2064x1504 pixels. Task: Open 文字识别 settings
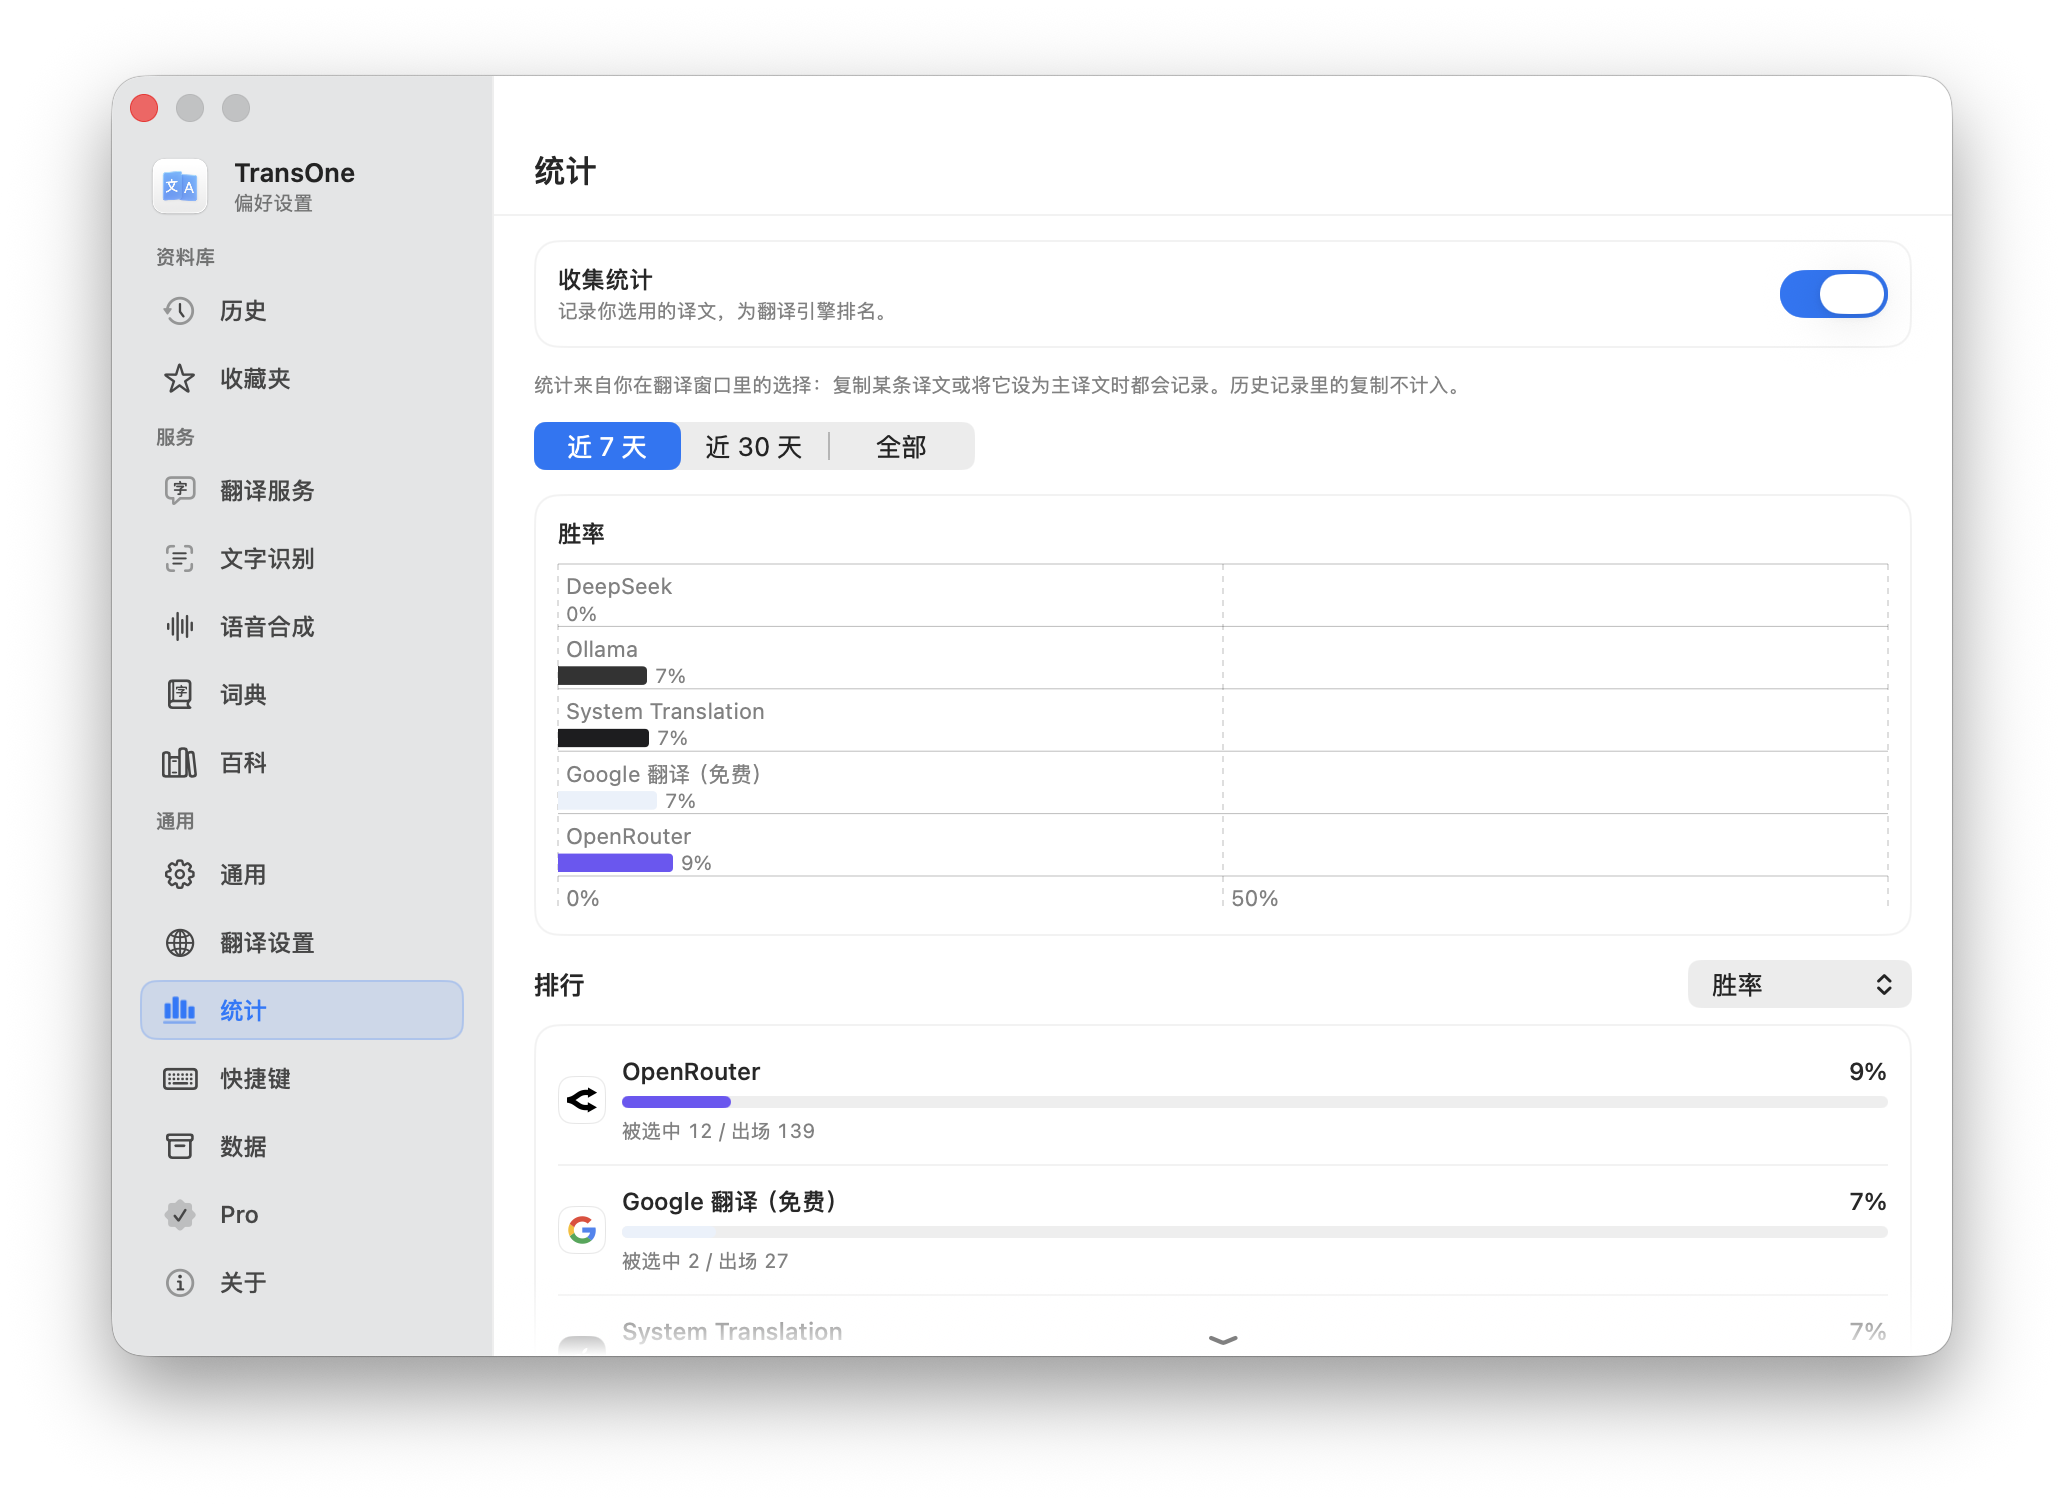tap(302, 559)
